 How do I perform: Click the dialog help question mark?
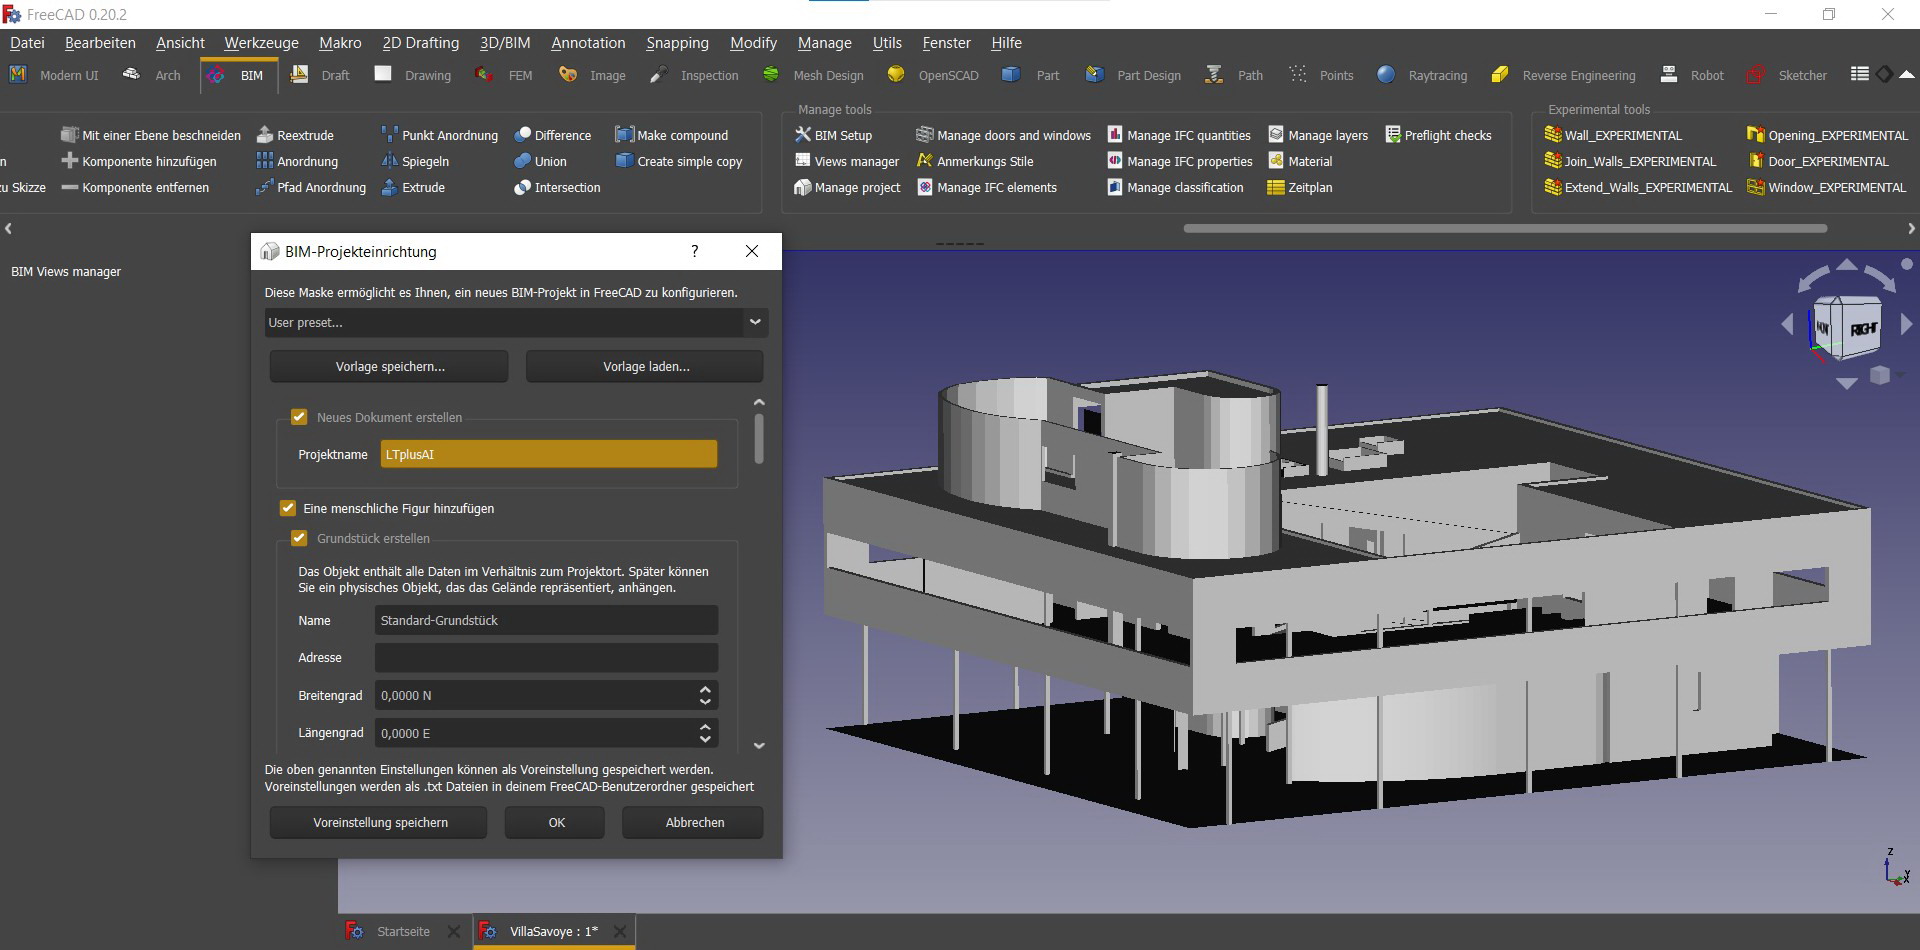695,251
